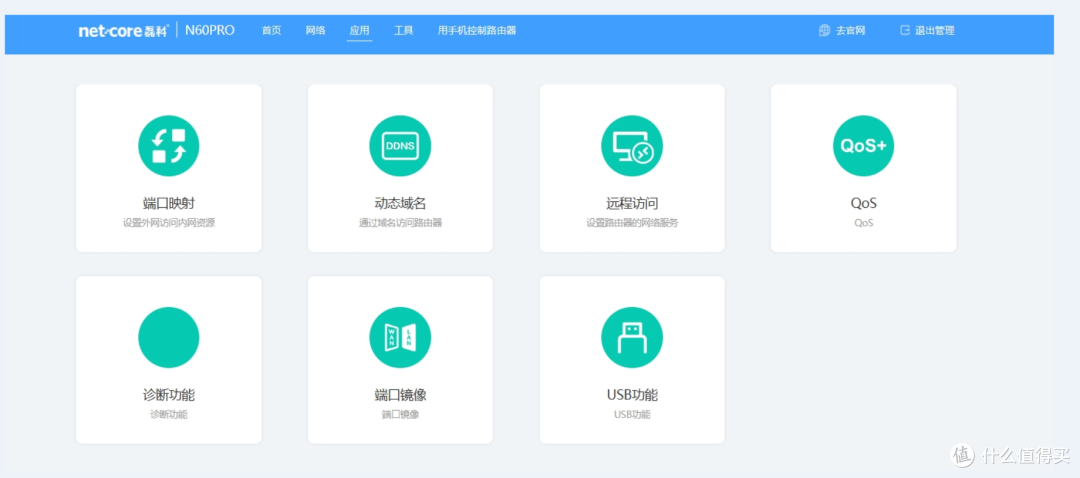The height and width of the screenshot is (478, 1080).
Task: Click the USB function icon
Action: point(632,337)
